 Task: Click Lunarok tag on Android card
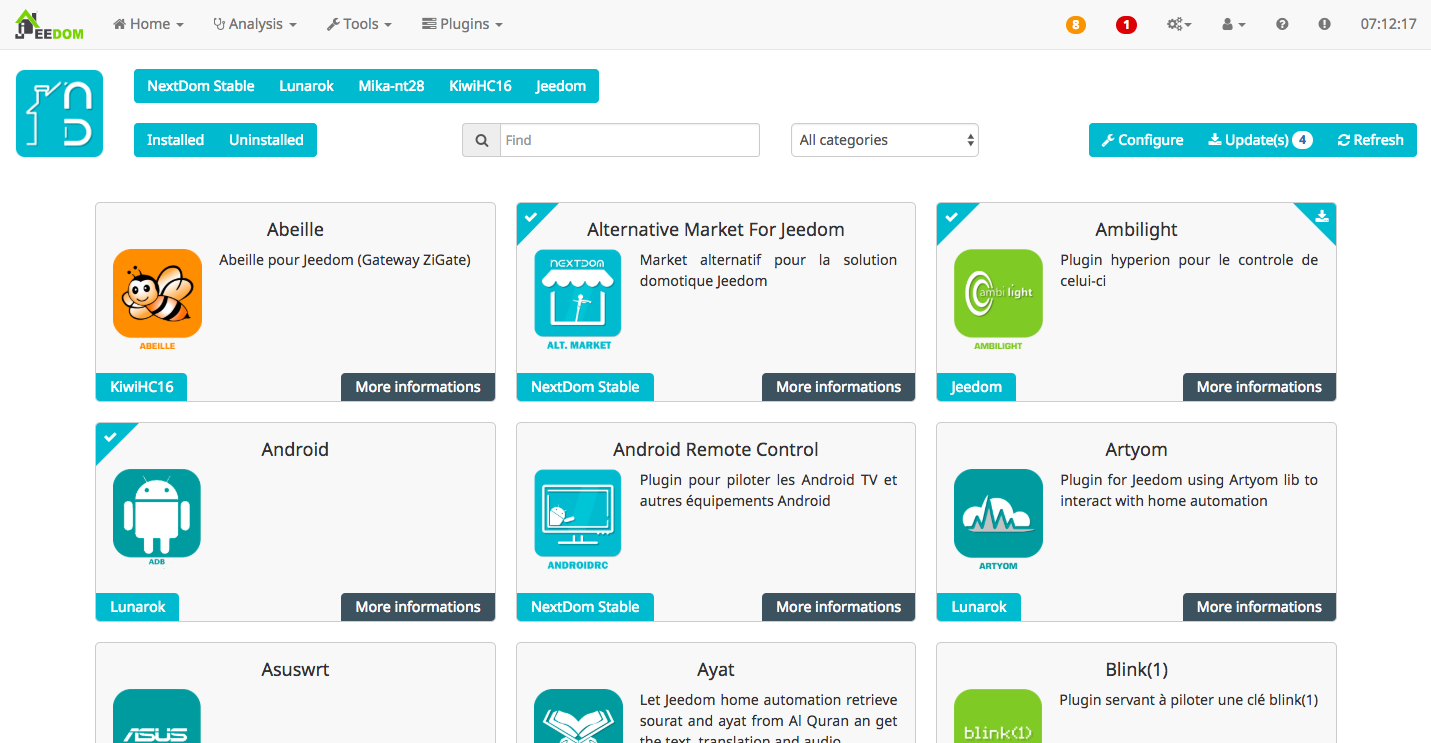point(138,607)
